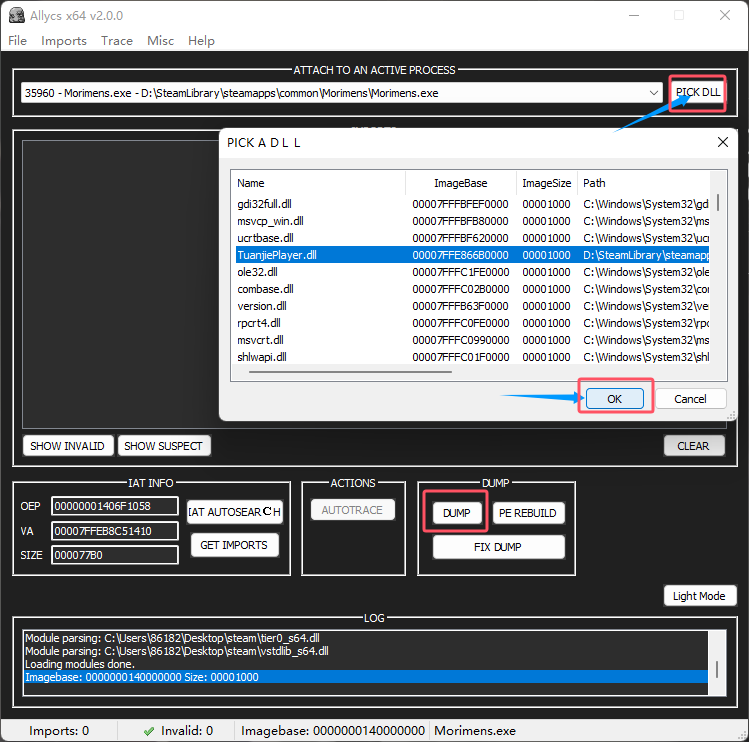749x742 pixels.
Task: Select ucrtbase.dll row
Action: (x=472, y=238)
